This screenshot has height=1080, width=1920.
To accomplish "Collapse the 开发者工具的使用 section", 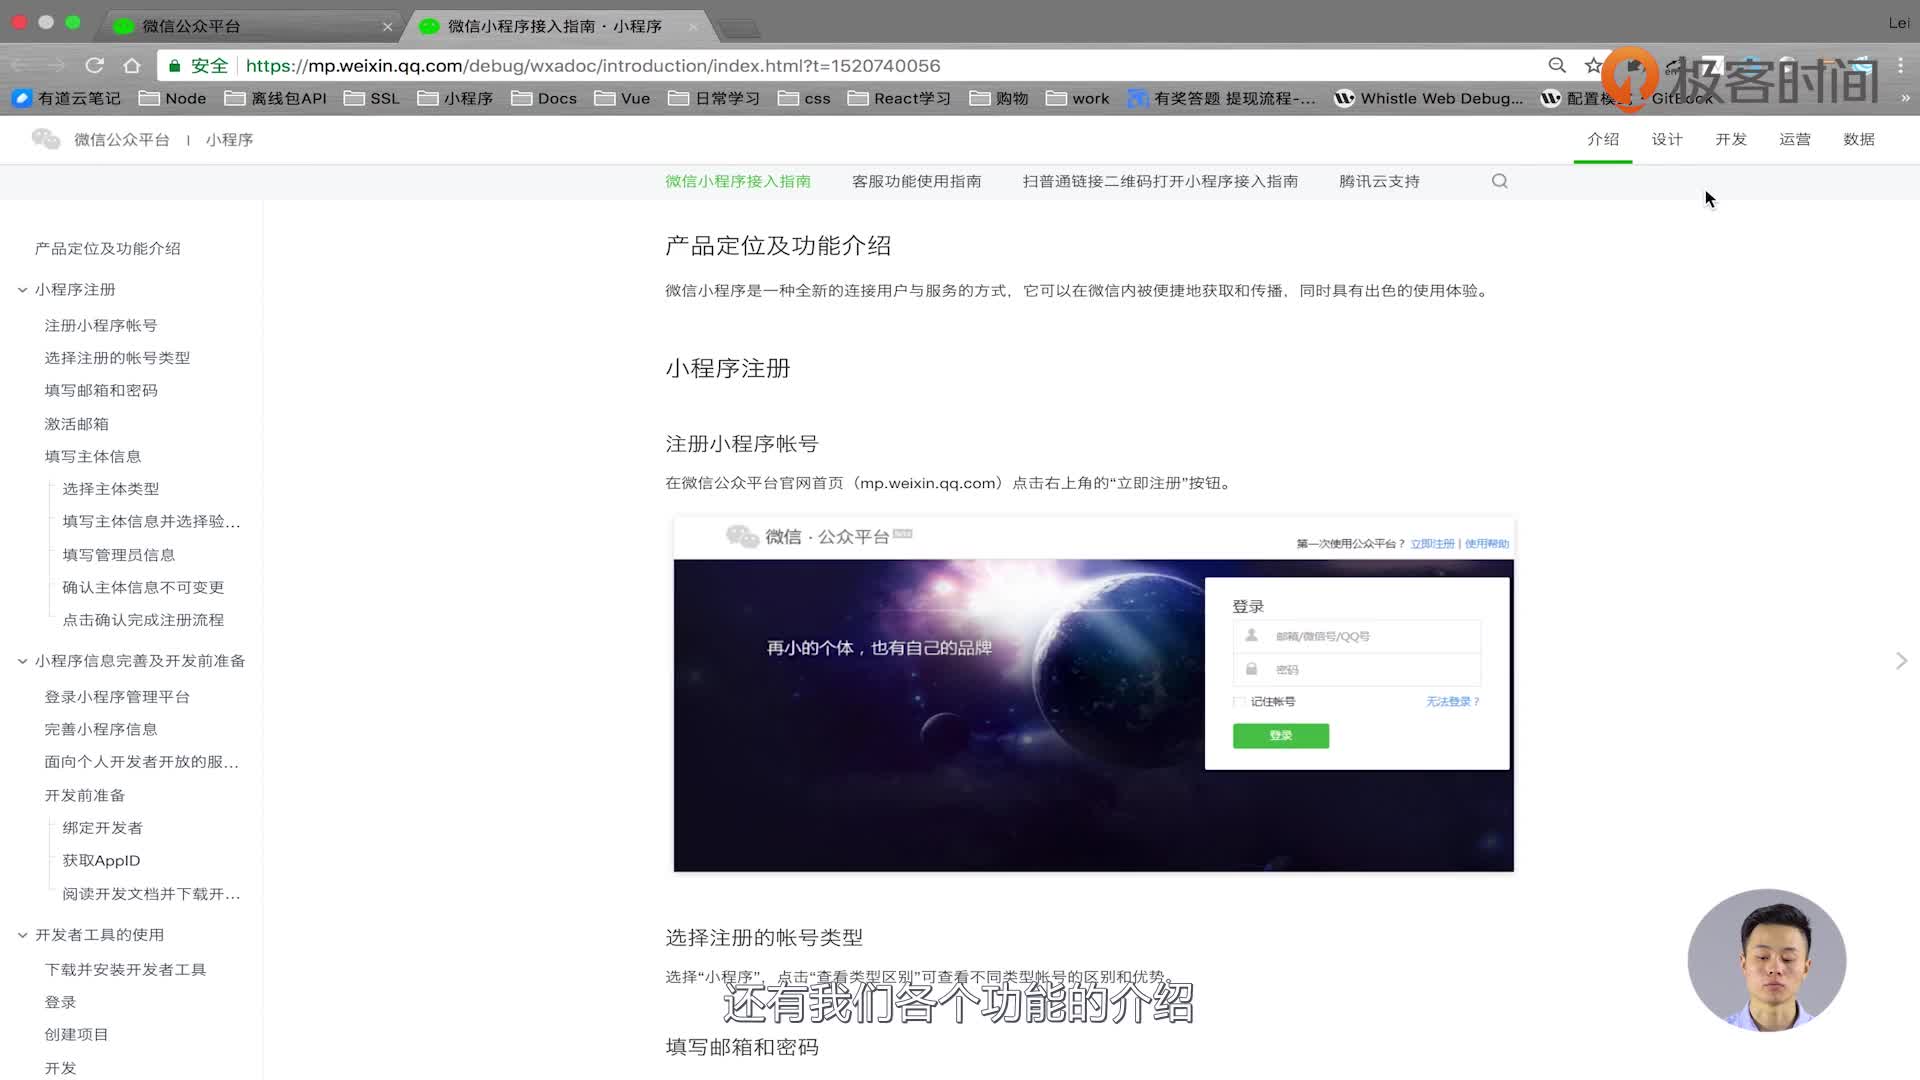I will [22, 935].
